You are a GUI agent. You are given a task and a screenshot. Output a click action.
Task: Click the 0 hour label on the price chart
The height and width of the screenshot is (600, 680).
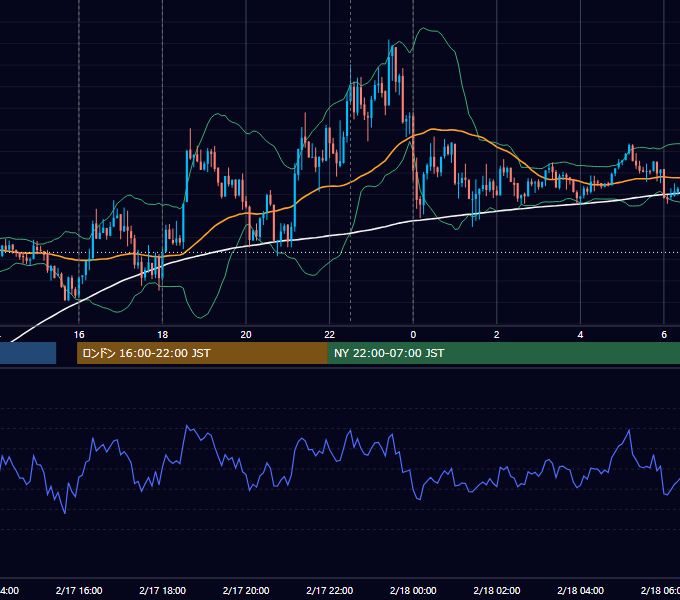click(413, 335)
